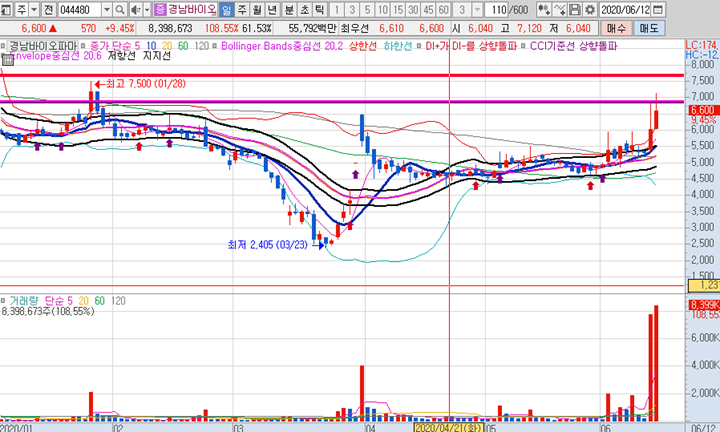Expand the stock code history dropdown

107,9
